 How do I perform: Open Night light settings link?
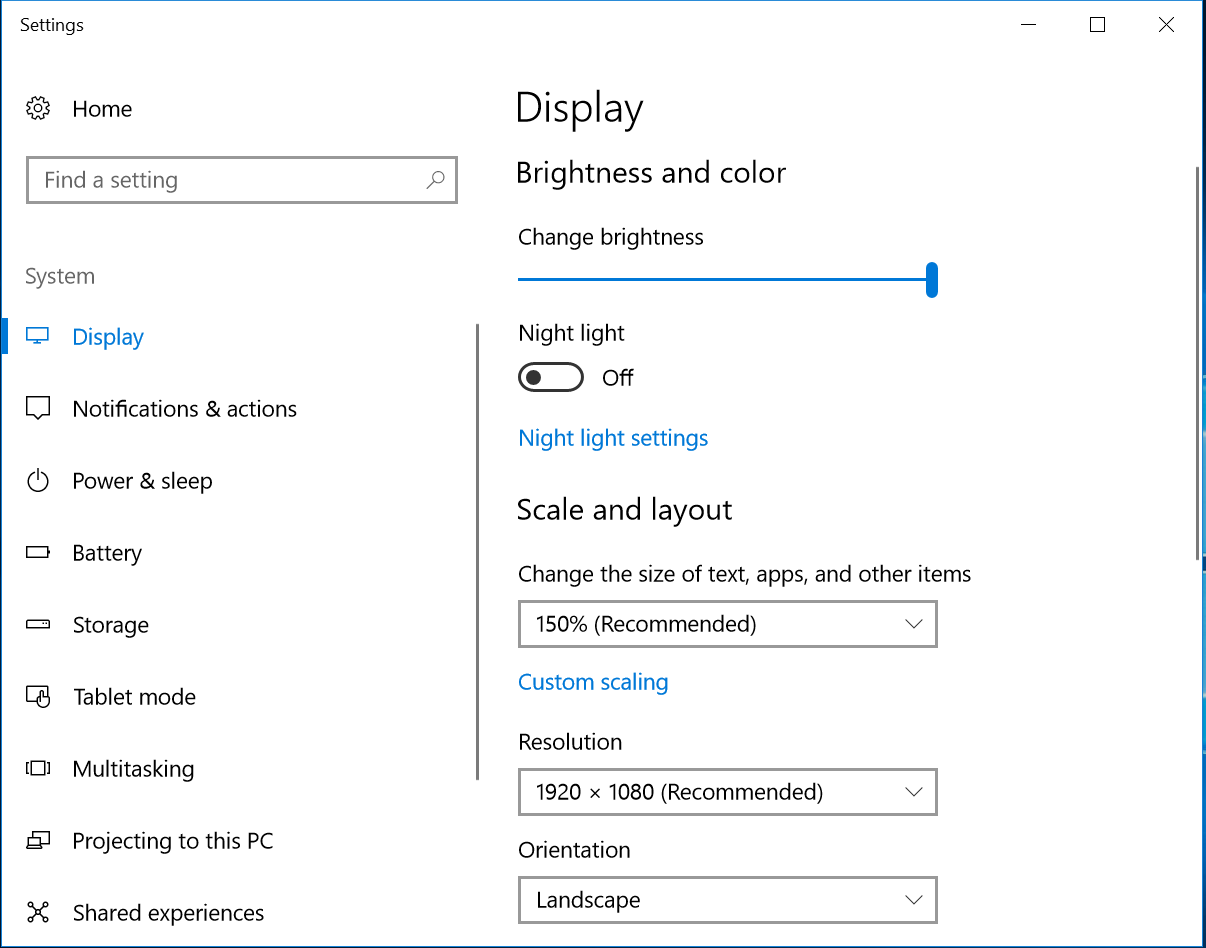pyautogui.click(x=613, y=438)
